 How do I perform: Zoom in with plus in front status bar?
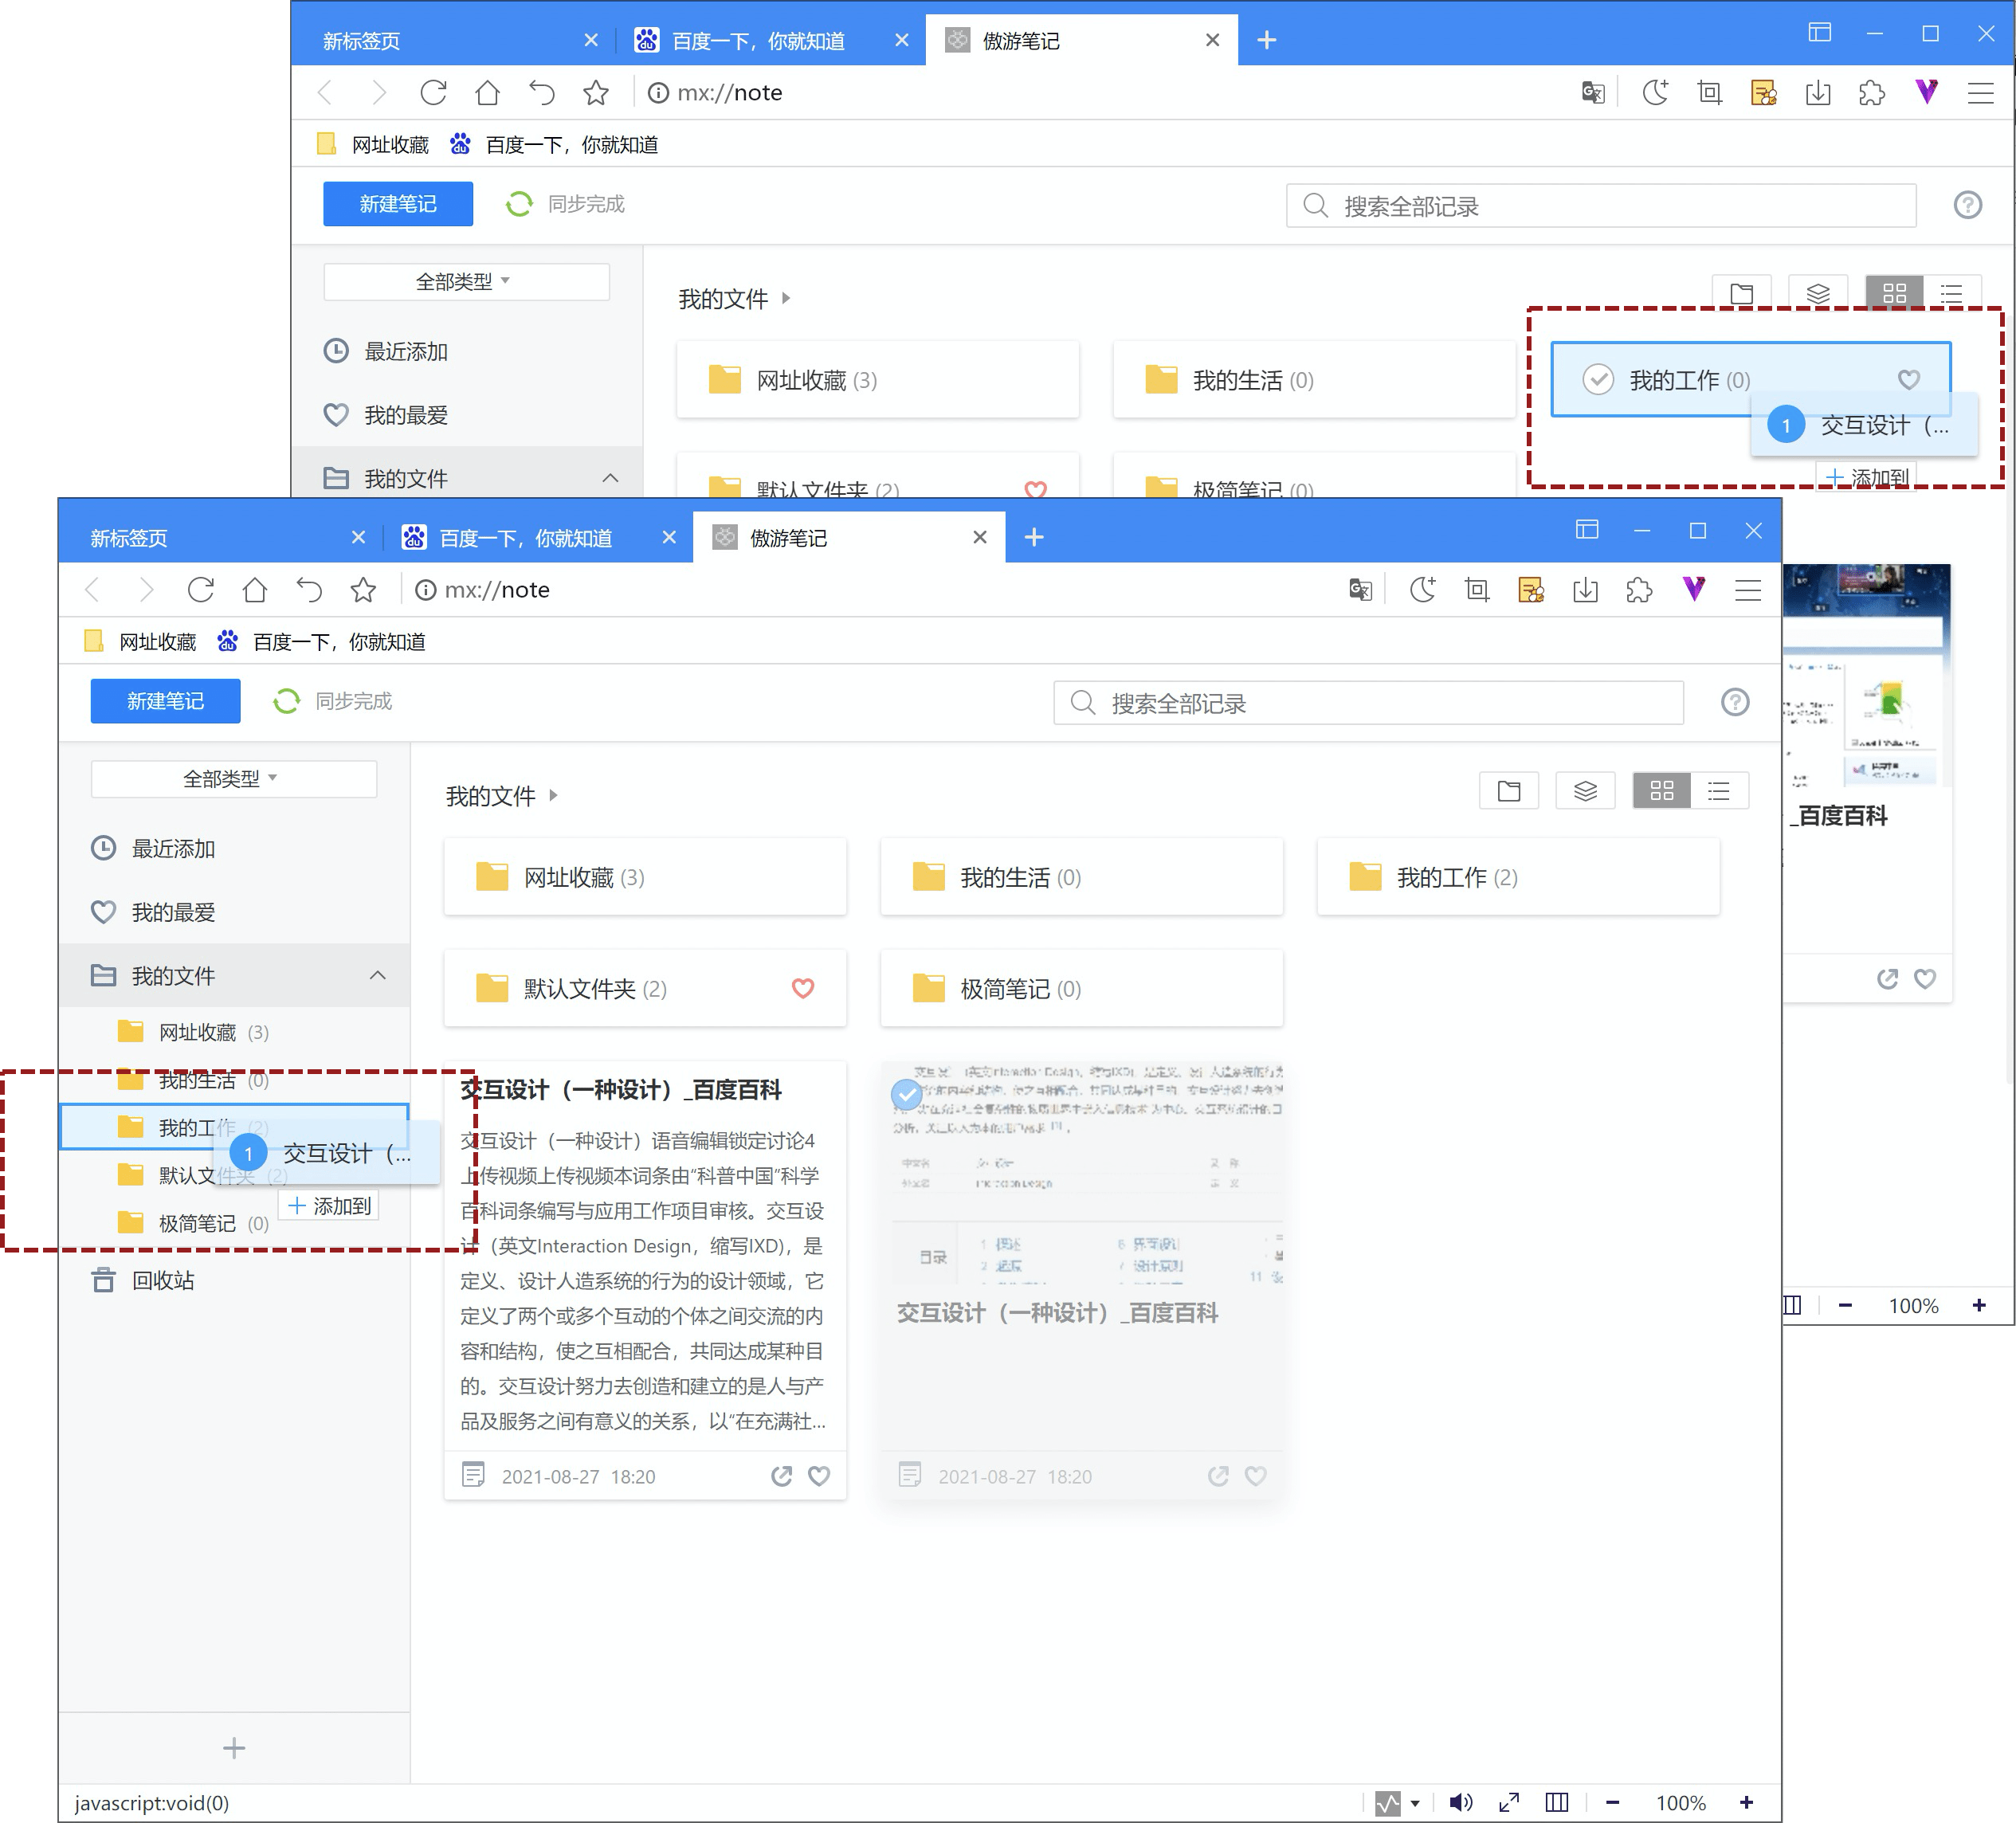pos(1746,1802)
